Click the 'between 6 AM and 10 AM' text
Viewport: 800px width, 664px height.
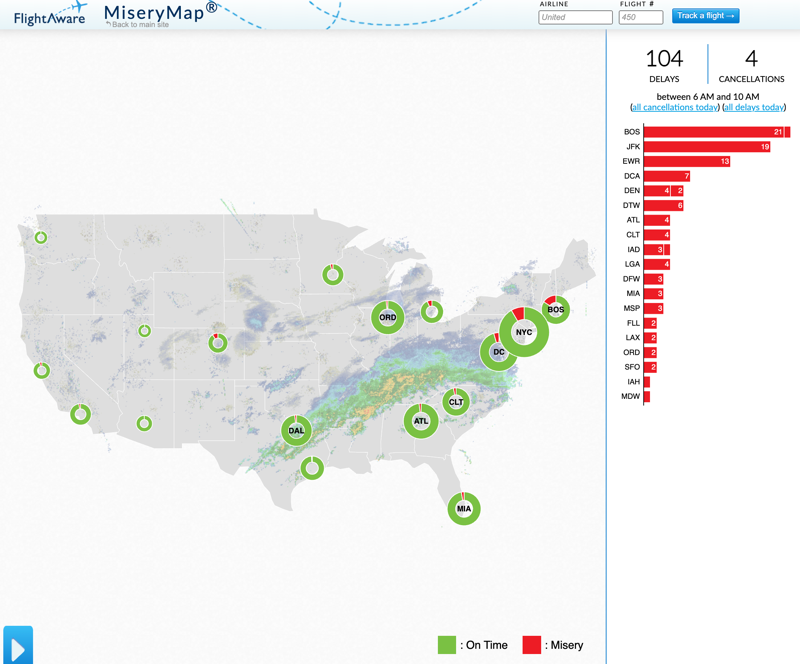[708, 96]
